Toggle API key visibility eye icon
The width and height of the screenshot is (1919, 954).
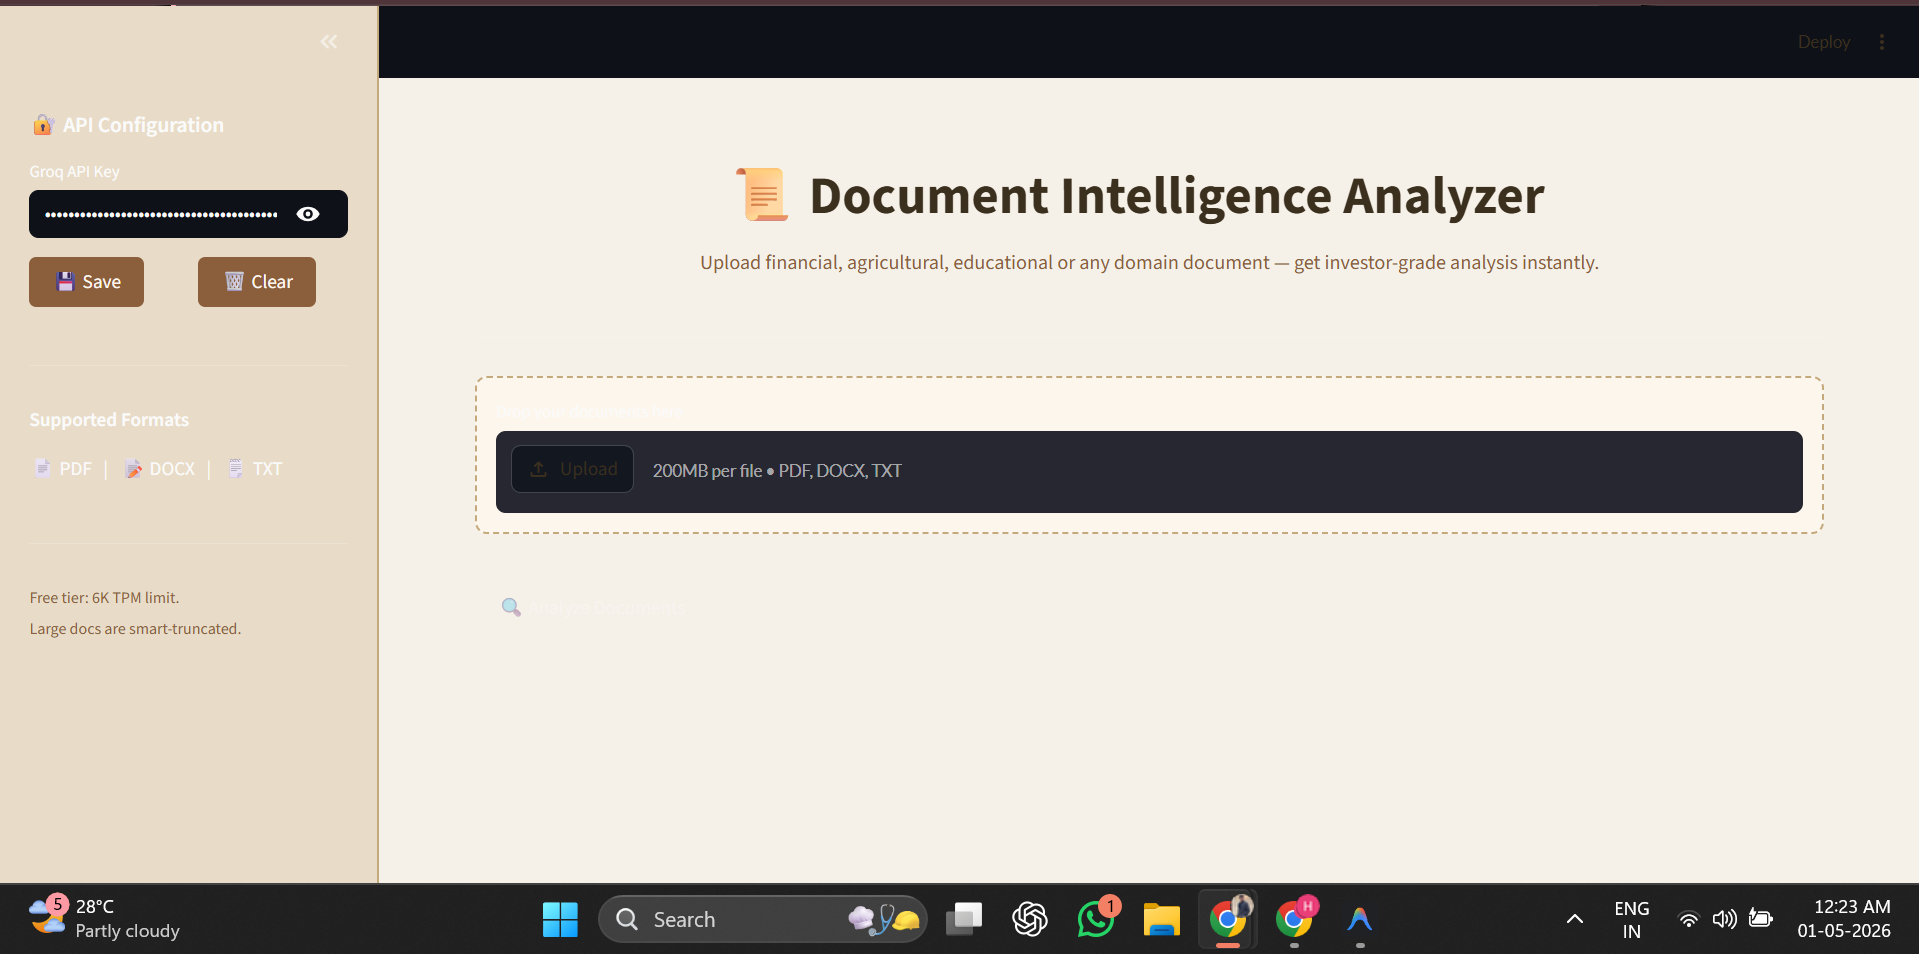(308, 214)
